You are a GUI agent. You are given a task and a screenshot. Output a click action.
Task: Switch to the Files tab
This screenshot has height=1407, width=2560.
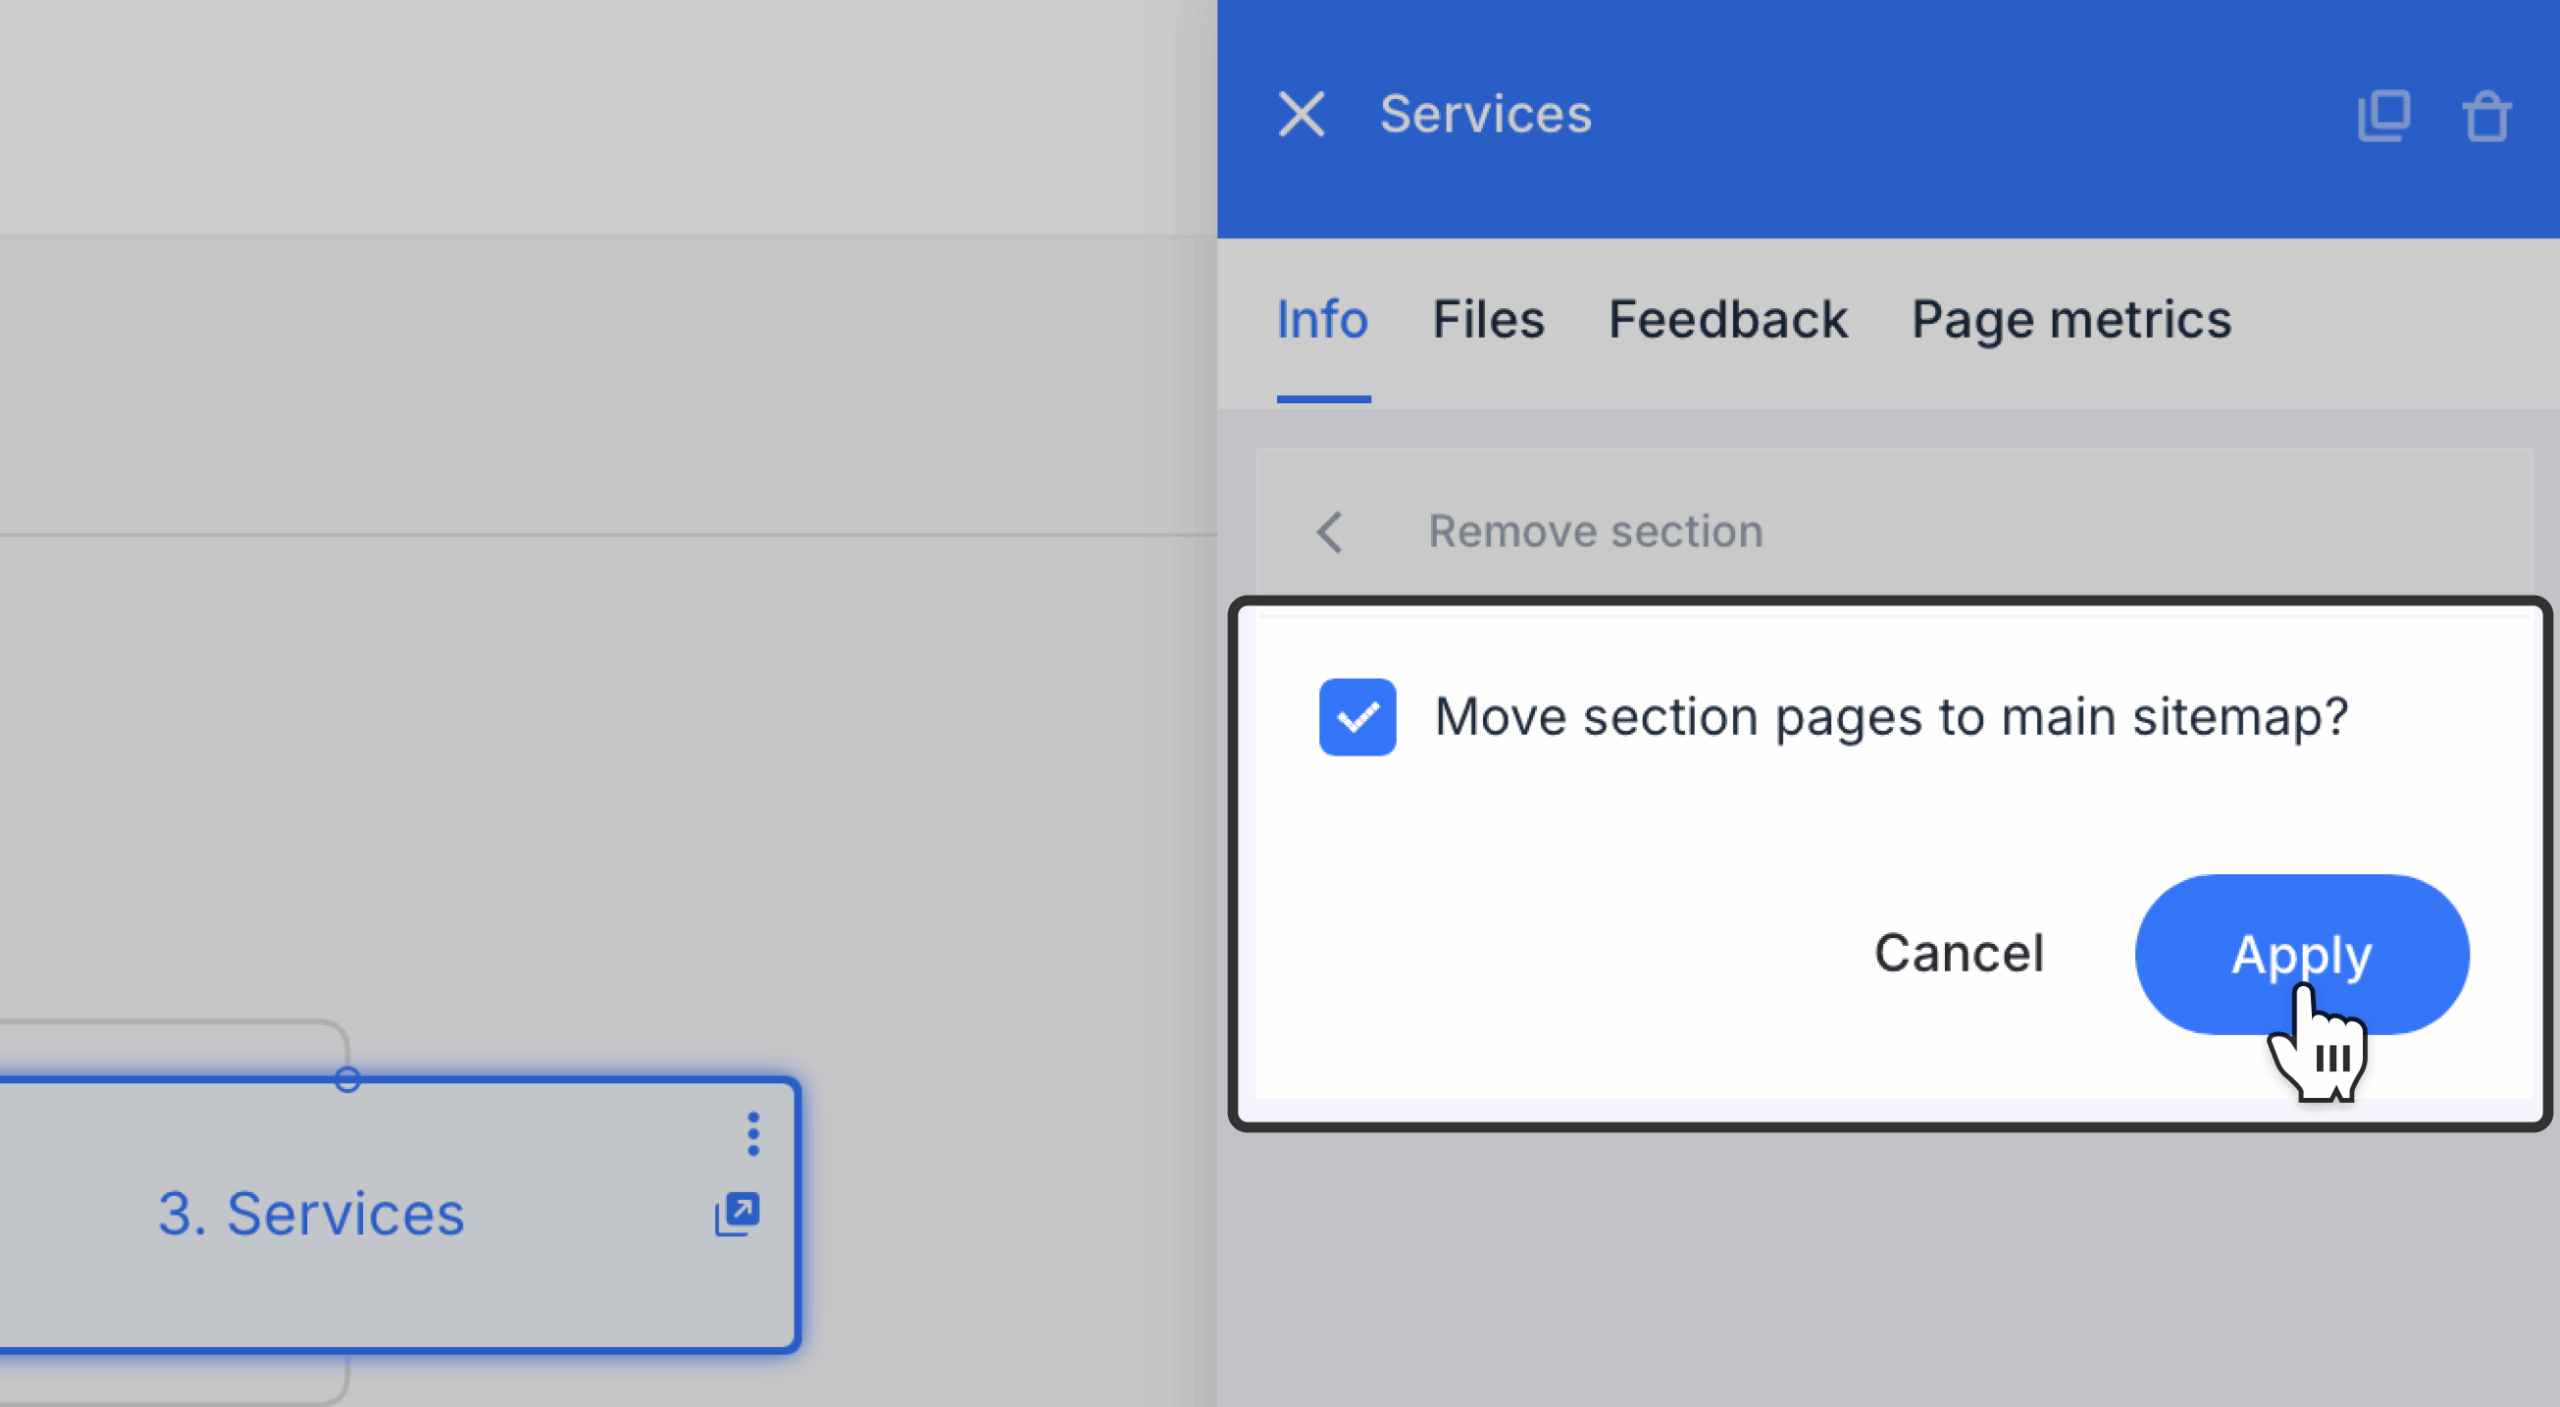click(1488, 320)
